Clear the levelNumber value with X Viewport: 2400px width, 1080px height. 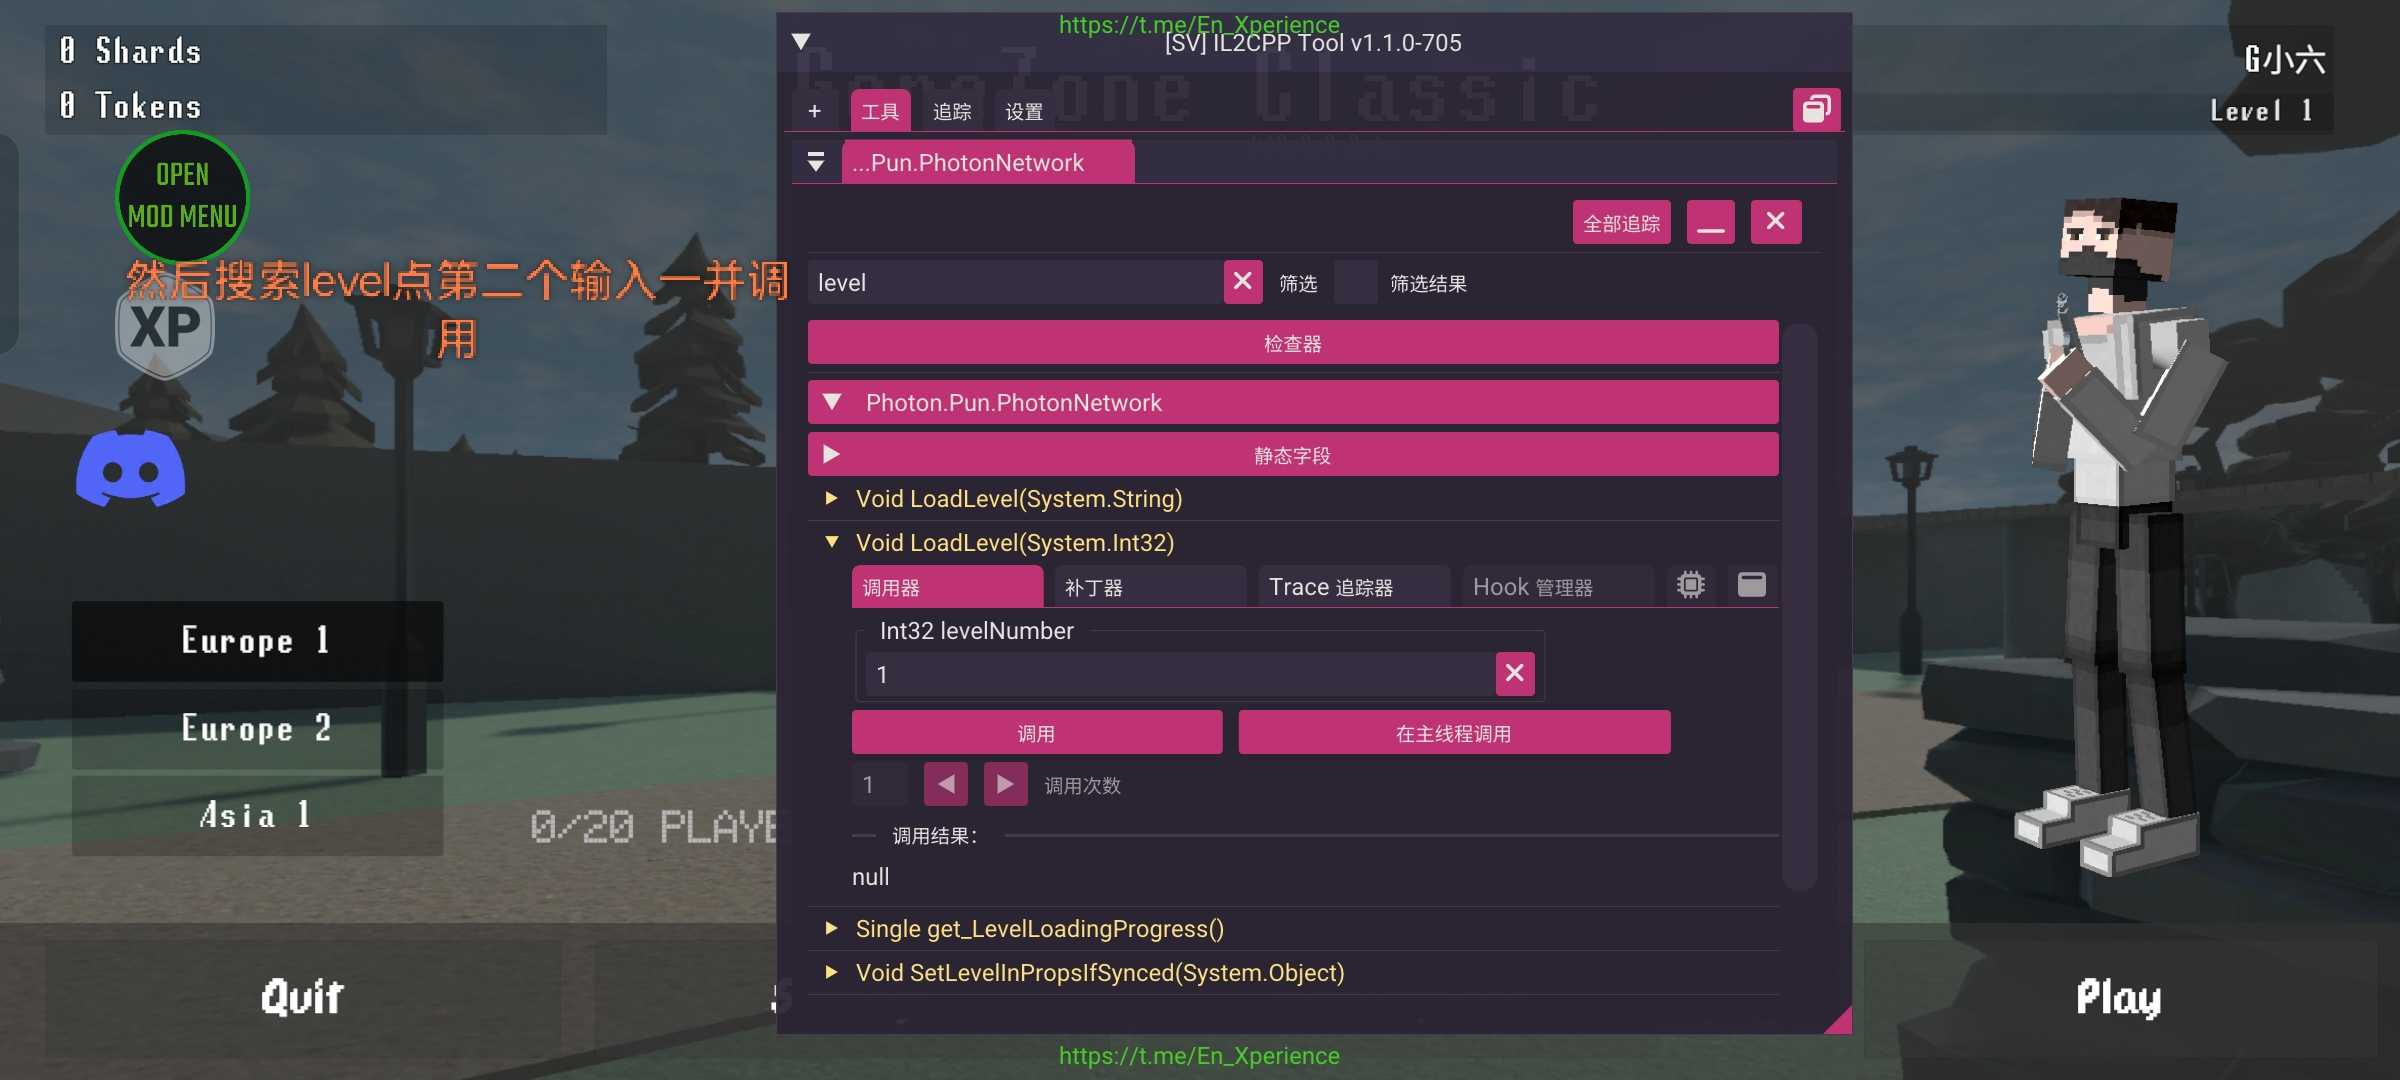(x=1514, y=674)
